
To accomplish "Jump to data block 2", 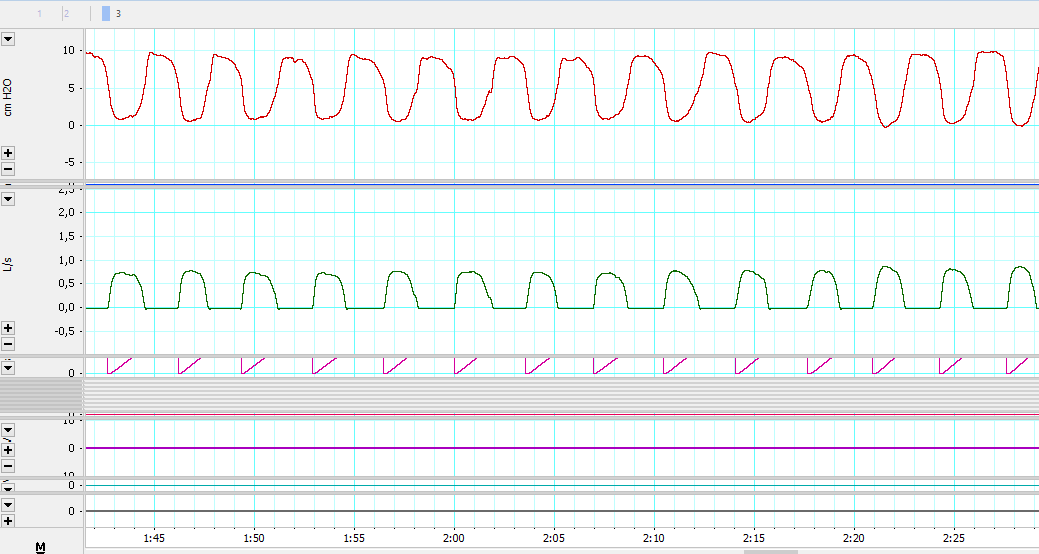I will (66, 14).
